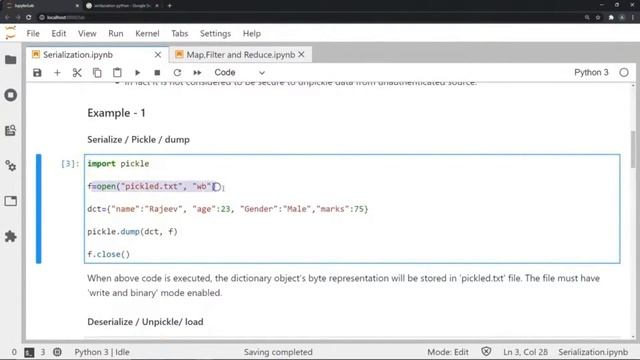Close the Serialization.ipynb tab
The image size is (640, 360).
click(x=158, y=55)
